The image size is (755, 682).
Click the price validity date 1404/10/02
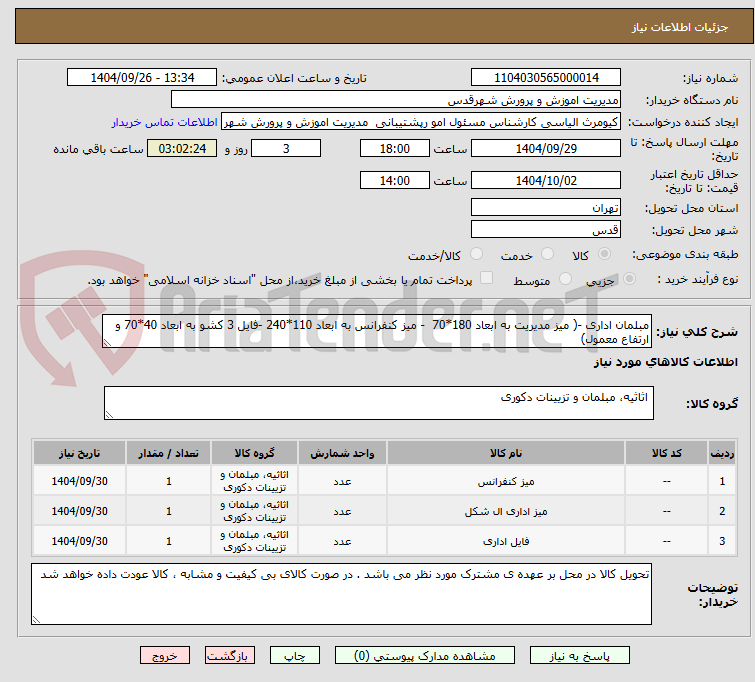[546, 180]
